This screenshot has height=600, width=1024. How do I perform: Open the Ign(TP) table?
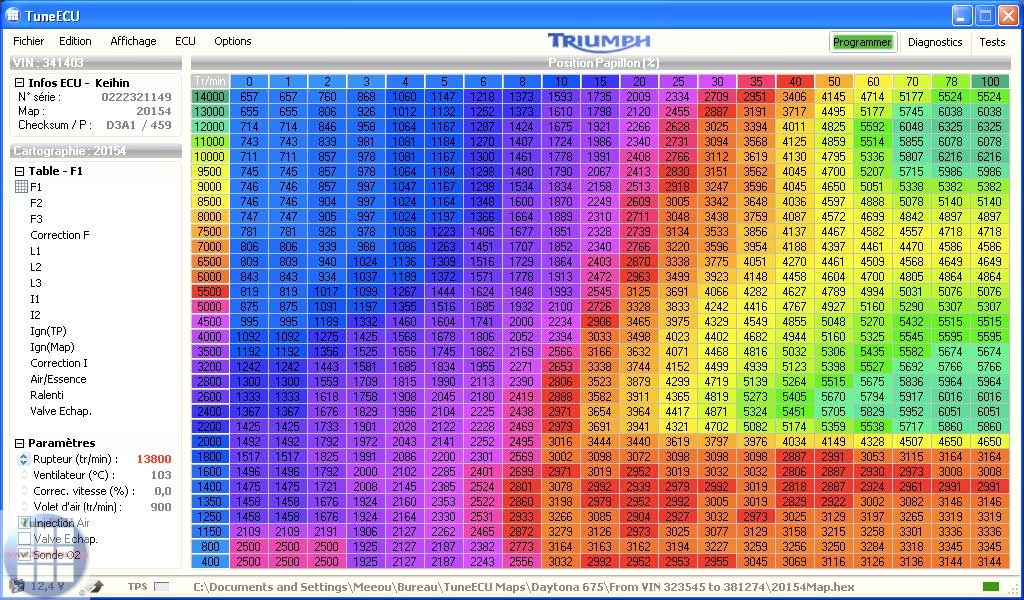coord(48,331)
